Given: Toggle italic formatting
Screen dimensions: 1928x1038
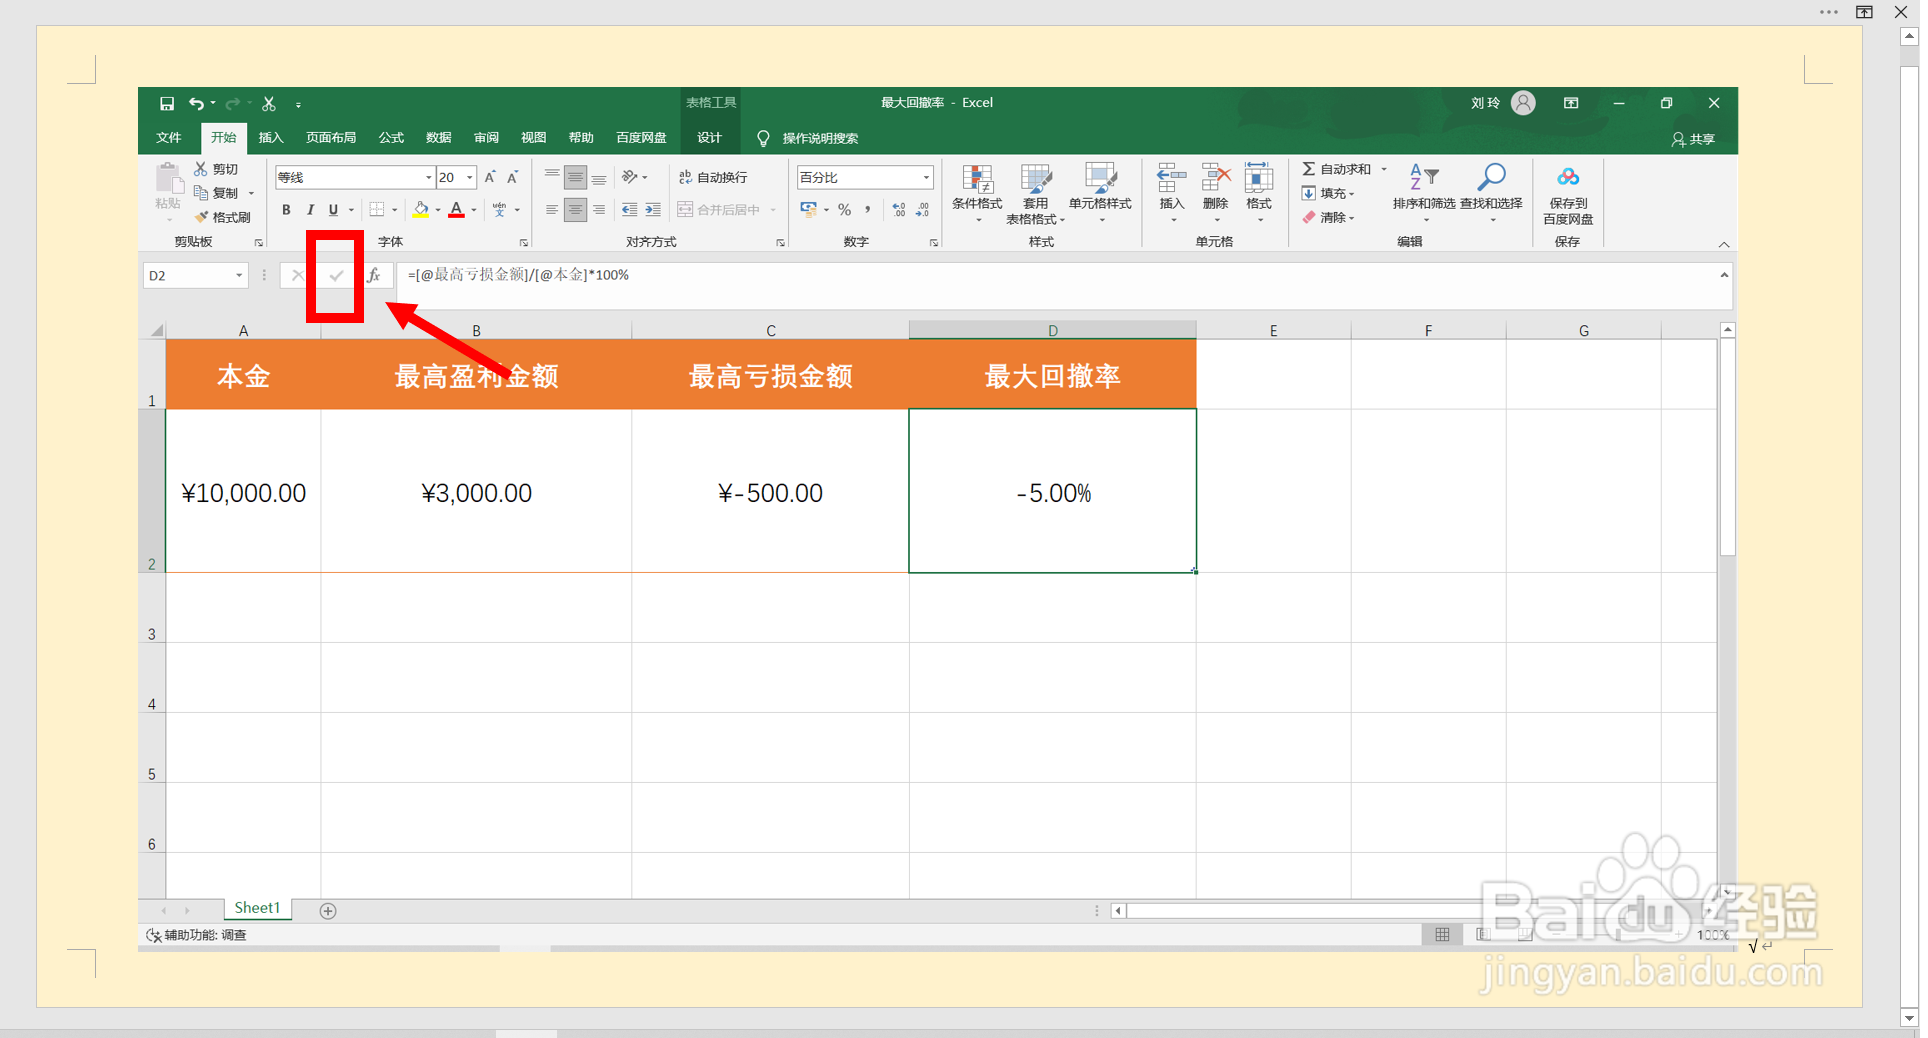Looking at the screenshot, I should click(310, 209).
